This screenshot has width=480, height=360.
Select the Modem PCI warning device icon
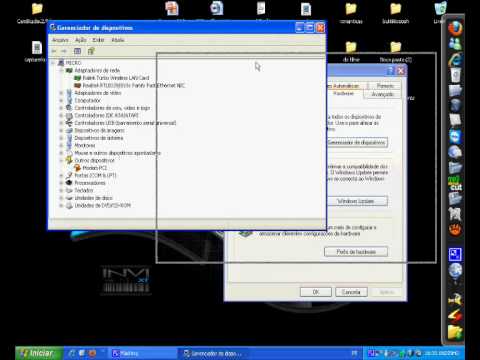coord(77,168)
